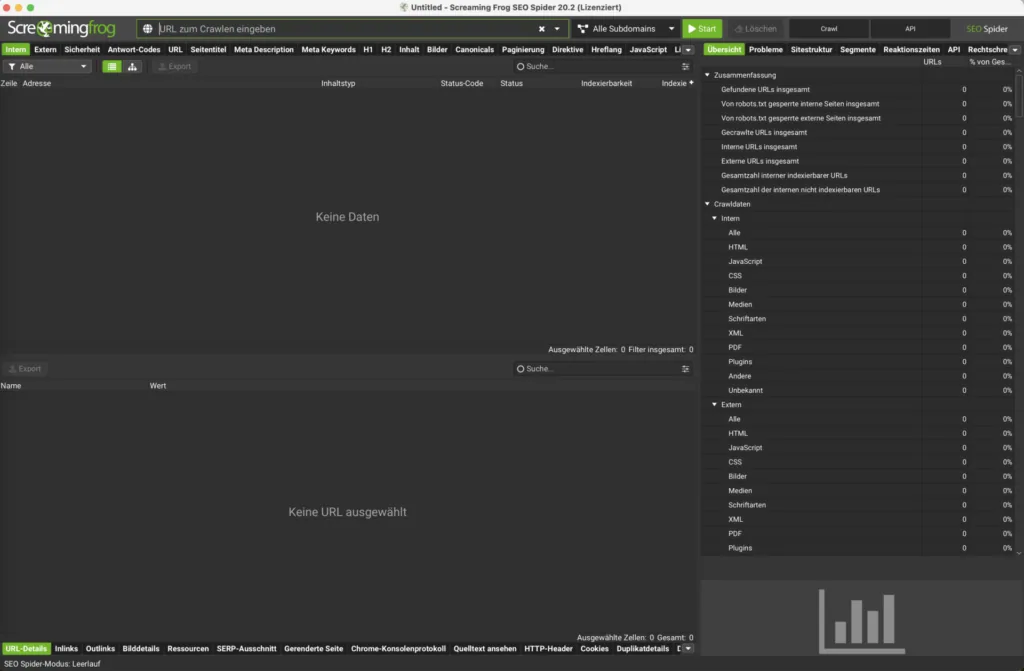The image size is (1024, 671).
Task: Open the Inlinks bottom tab
Action: [66, 649]
